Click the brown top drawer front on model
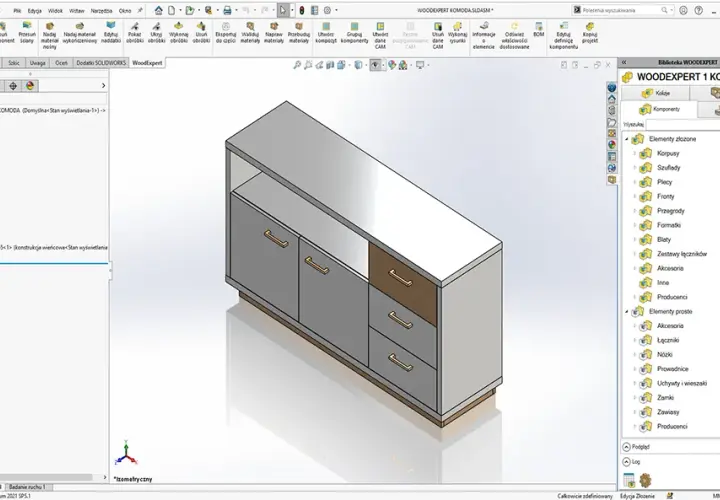 click(x=403, y=285)
